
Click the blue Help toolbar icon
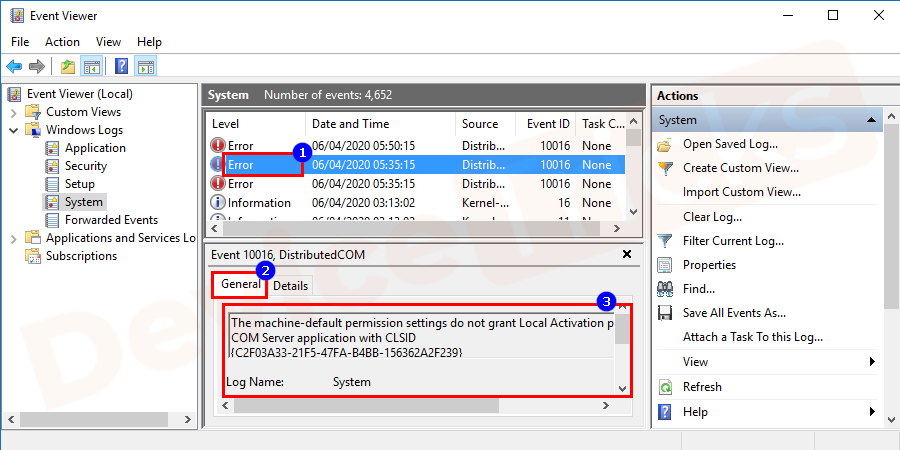coord(122,67)
